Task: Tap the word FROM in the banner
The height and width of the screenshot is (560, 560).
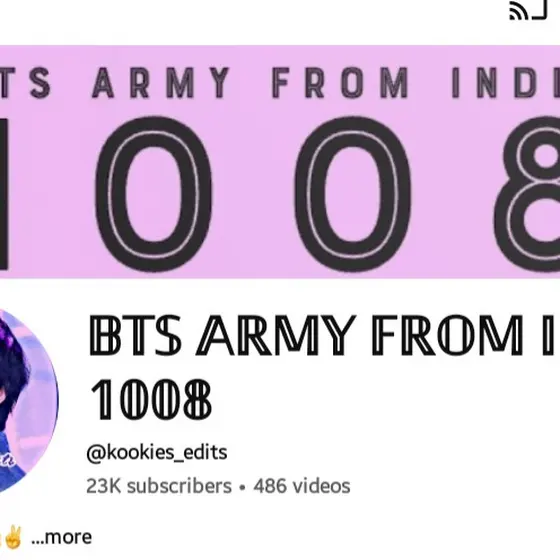Action: 340,82
